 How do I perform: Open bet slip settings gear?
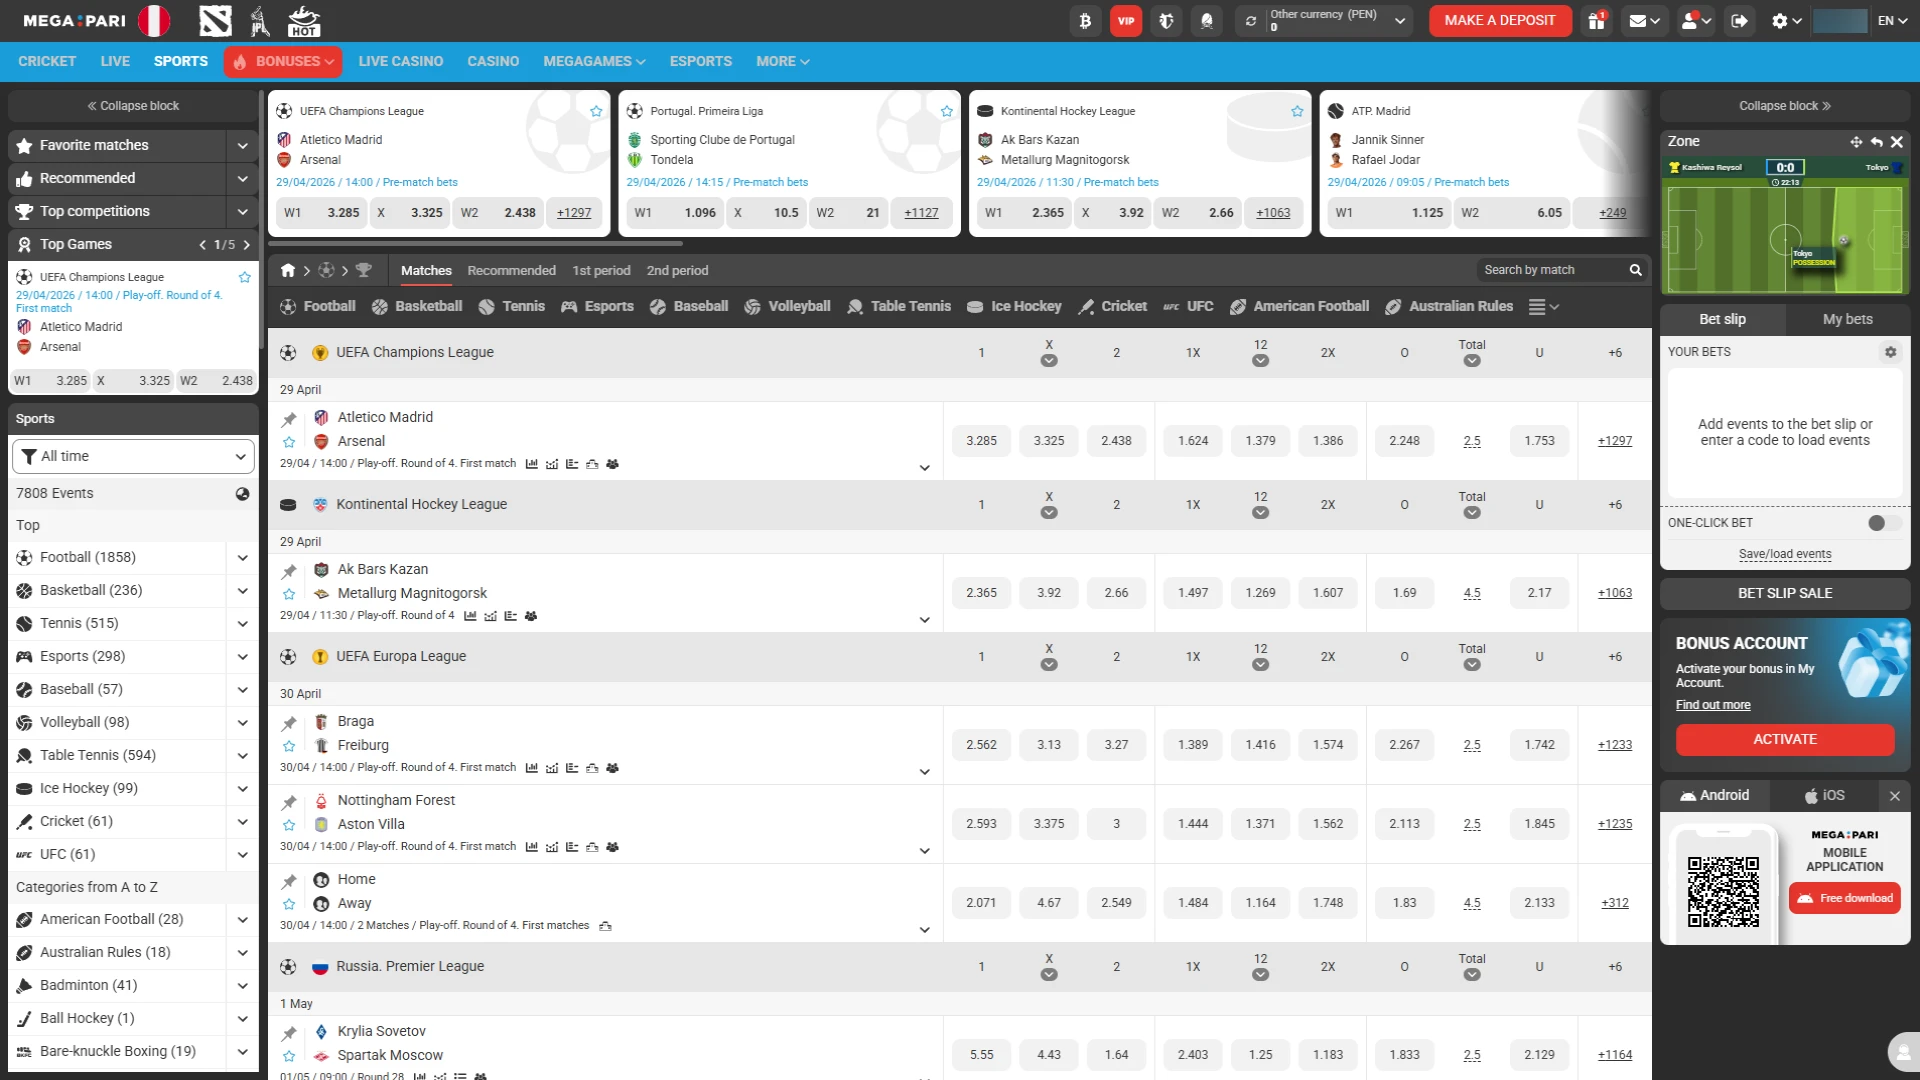1890,352
